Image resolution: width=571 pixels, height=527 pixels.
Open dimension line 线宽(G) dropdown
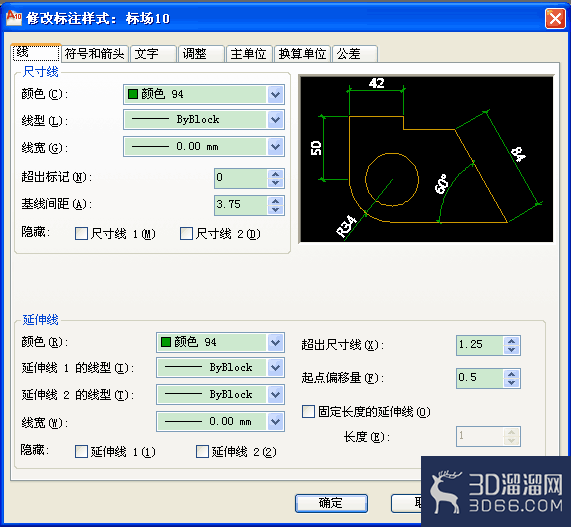[x=276, y=147]
